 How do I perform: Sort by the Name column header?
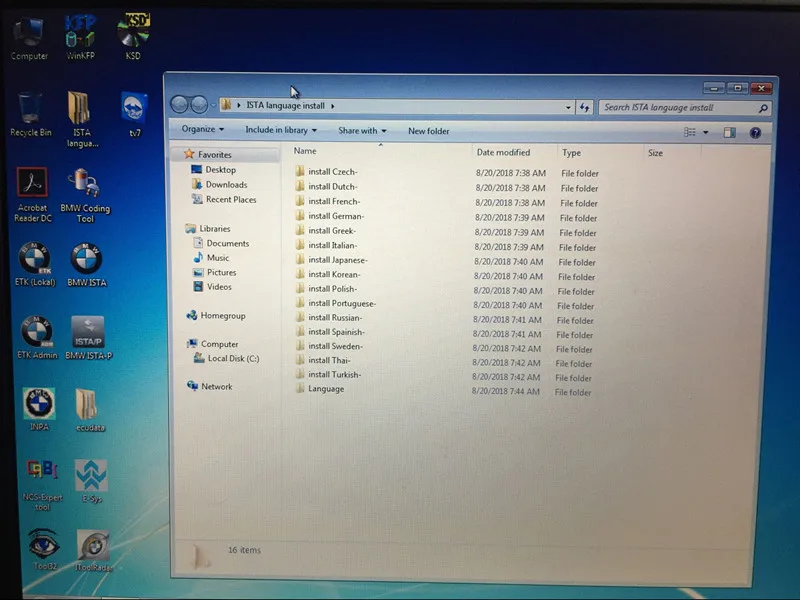[305, 151]
